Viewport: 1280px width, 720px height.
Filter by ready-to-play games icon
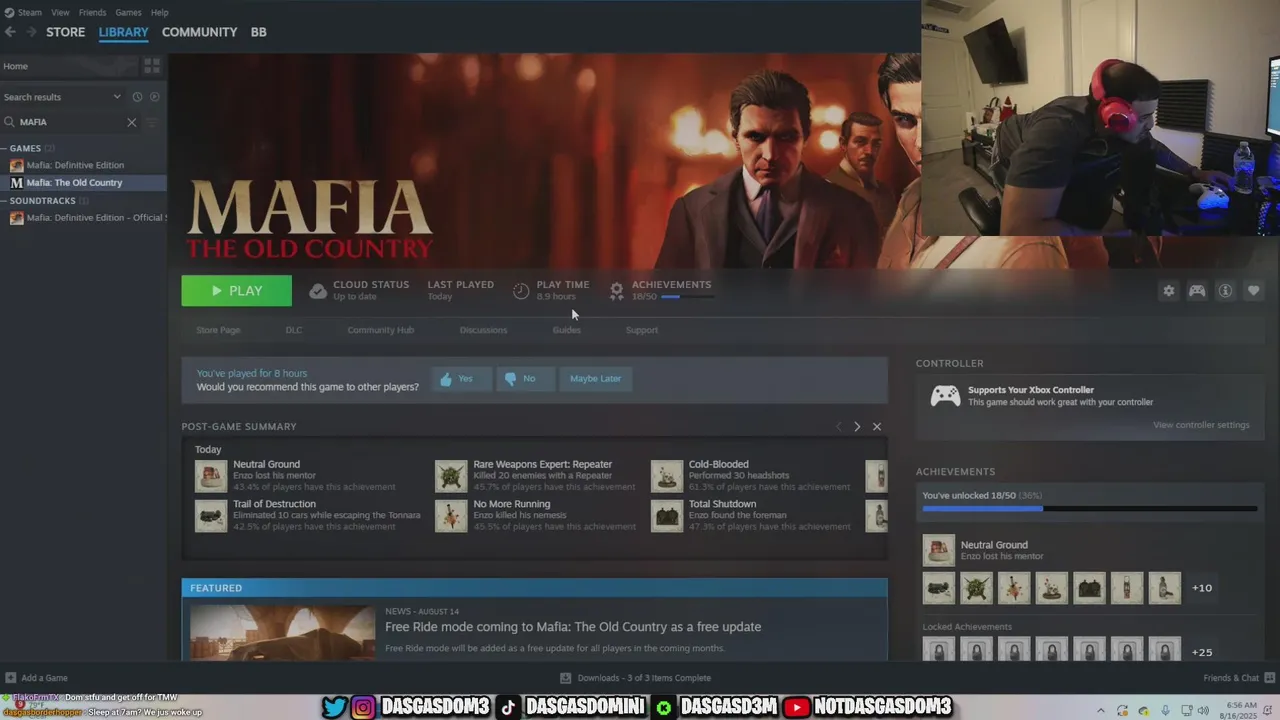pyautogui.click(x=154, y=97)
